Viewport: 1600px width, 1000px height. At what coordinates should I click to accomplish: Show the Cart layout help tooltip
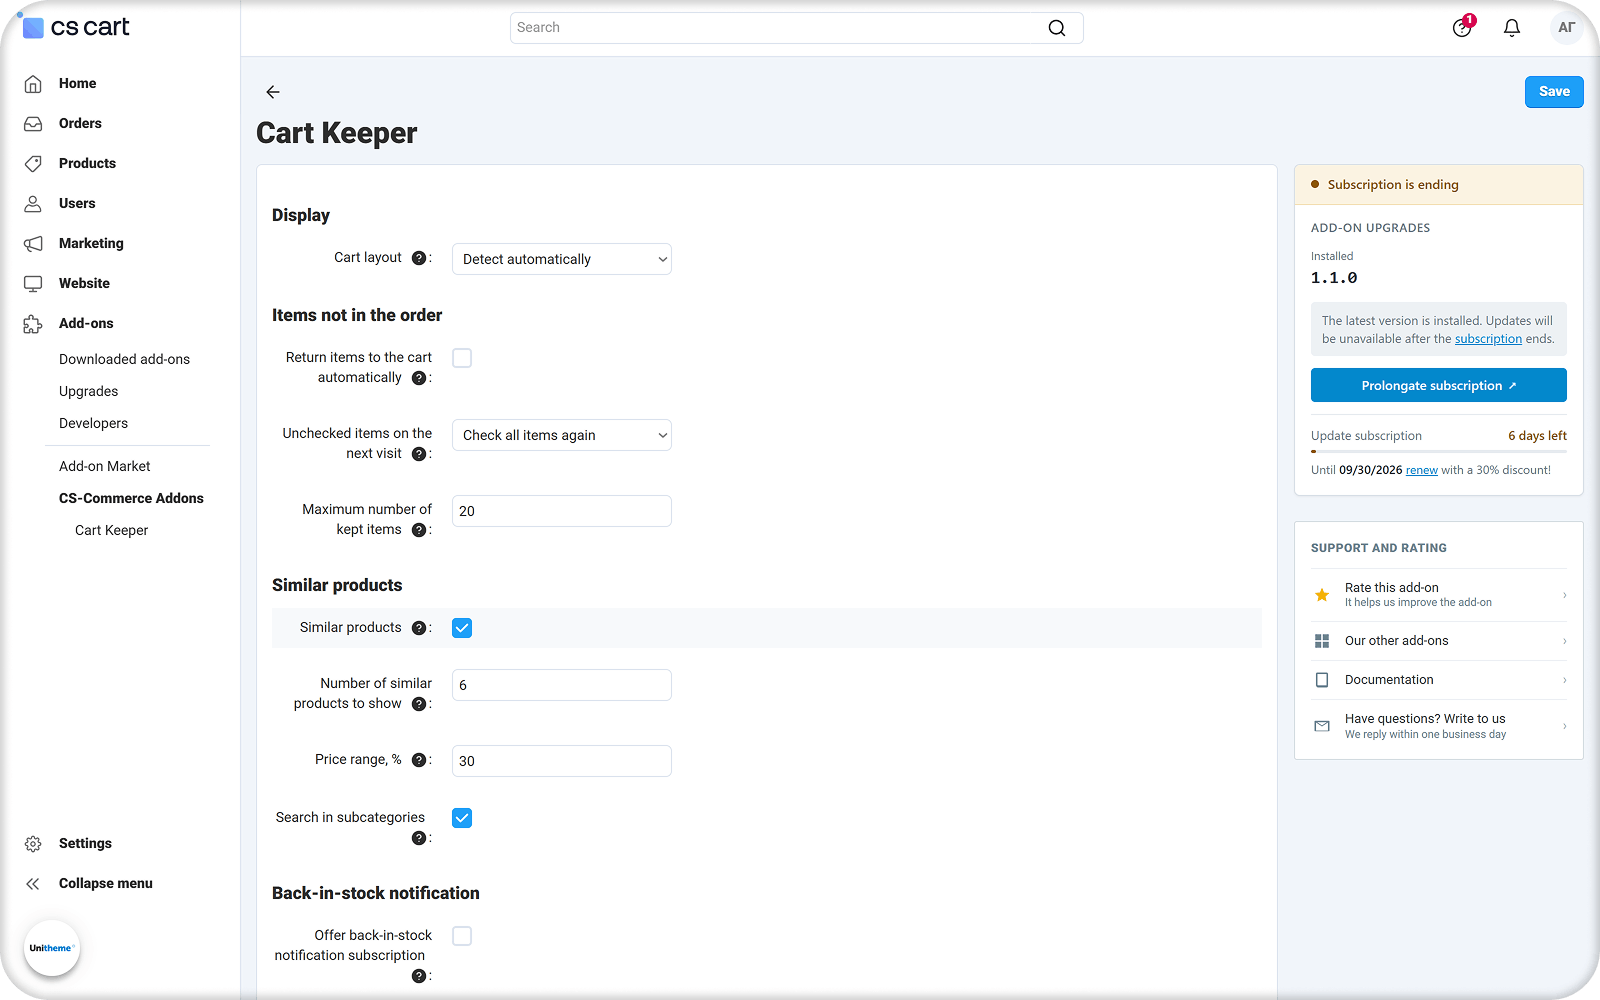coord(419,258)
